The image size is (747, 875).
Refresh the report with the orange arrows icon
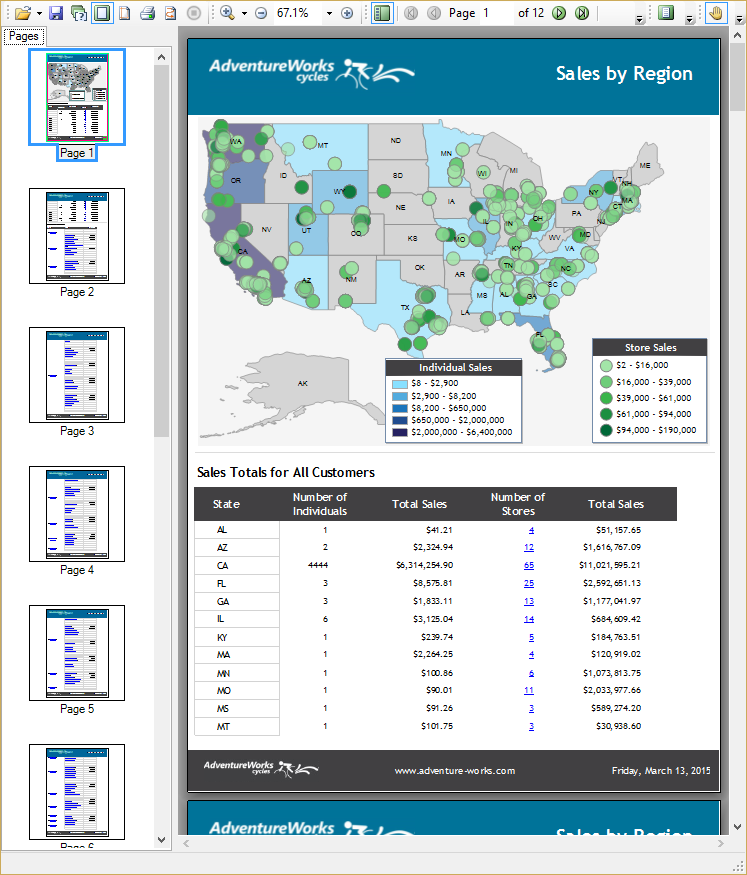[171, 13]
